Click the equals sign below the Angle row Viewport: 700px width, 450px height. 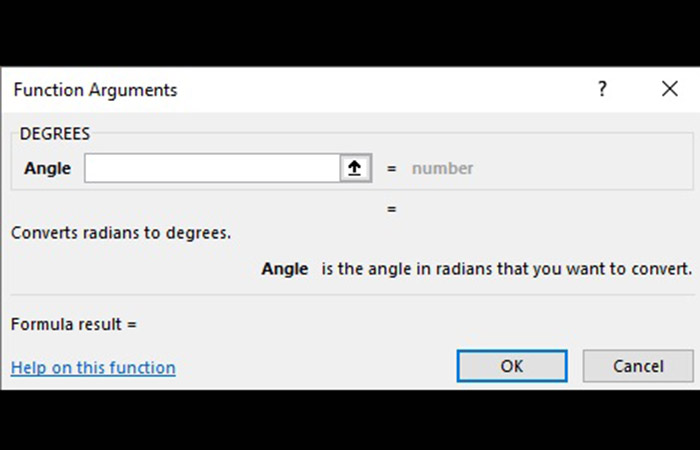click(x=392, y=209)
